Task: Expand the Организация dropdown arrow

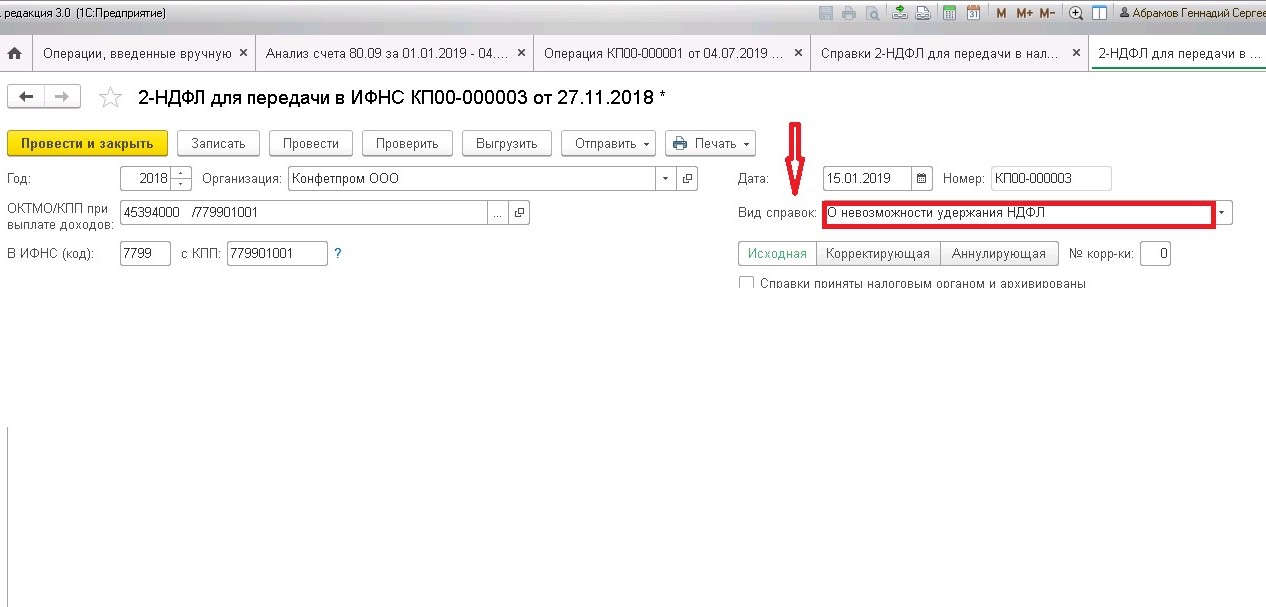Action: (x=666, y=179)
